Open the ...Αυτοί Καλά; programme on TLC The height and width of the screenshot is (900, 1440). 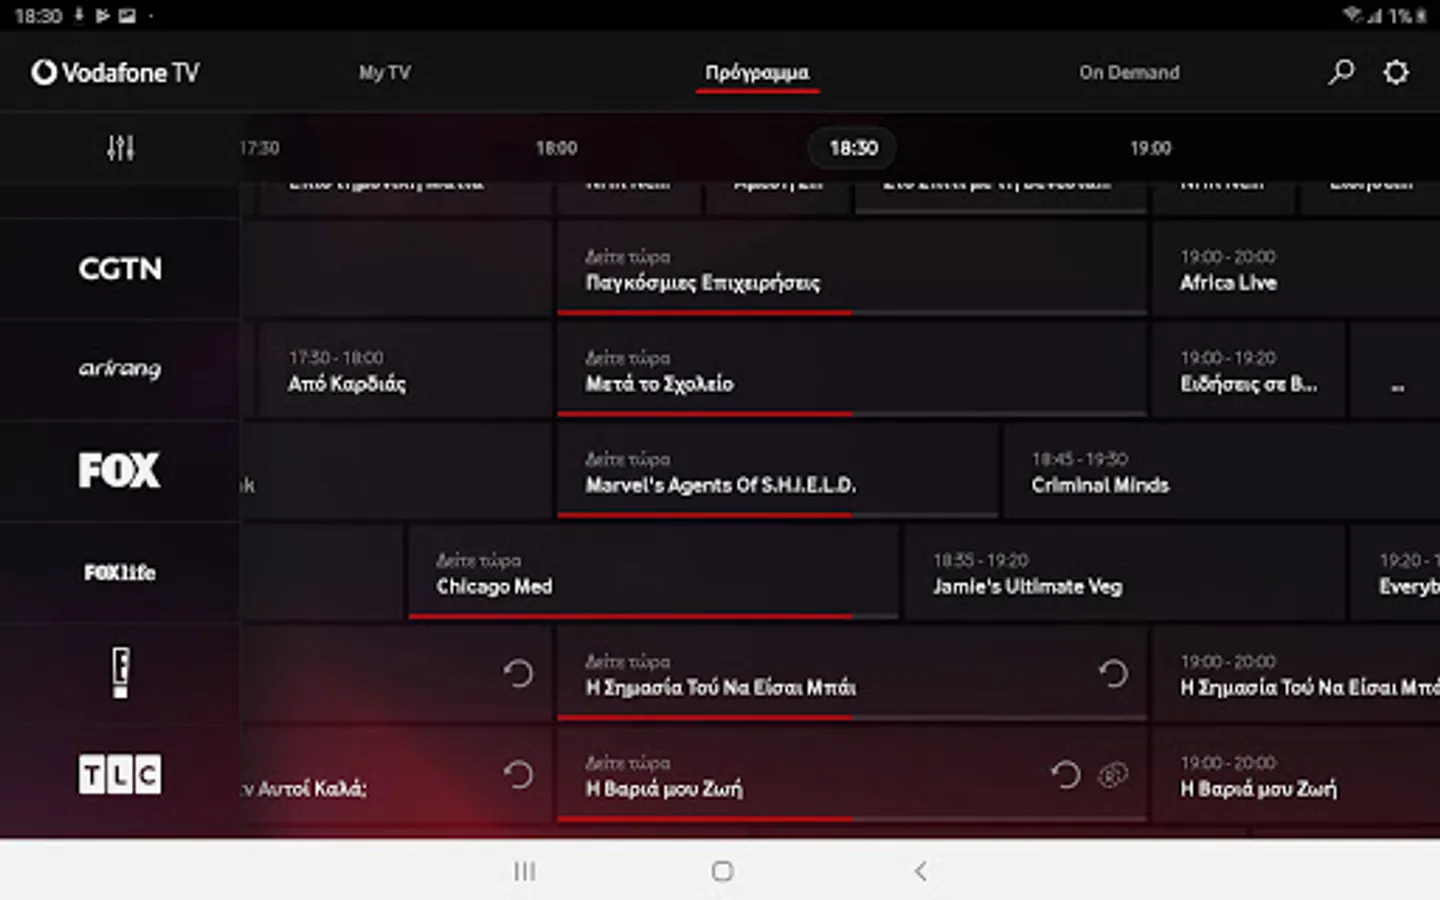pos(395,775)
